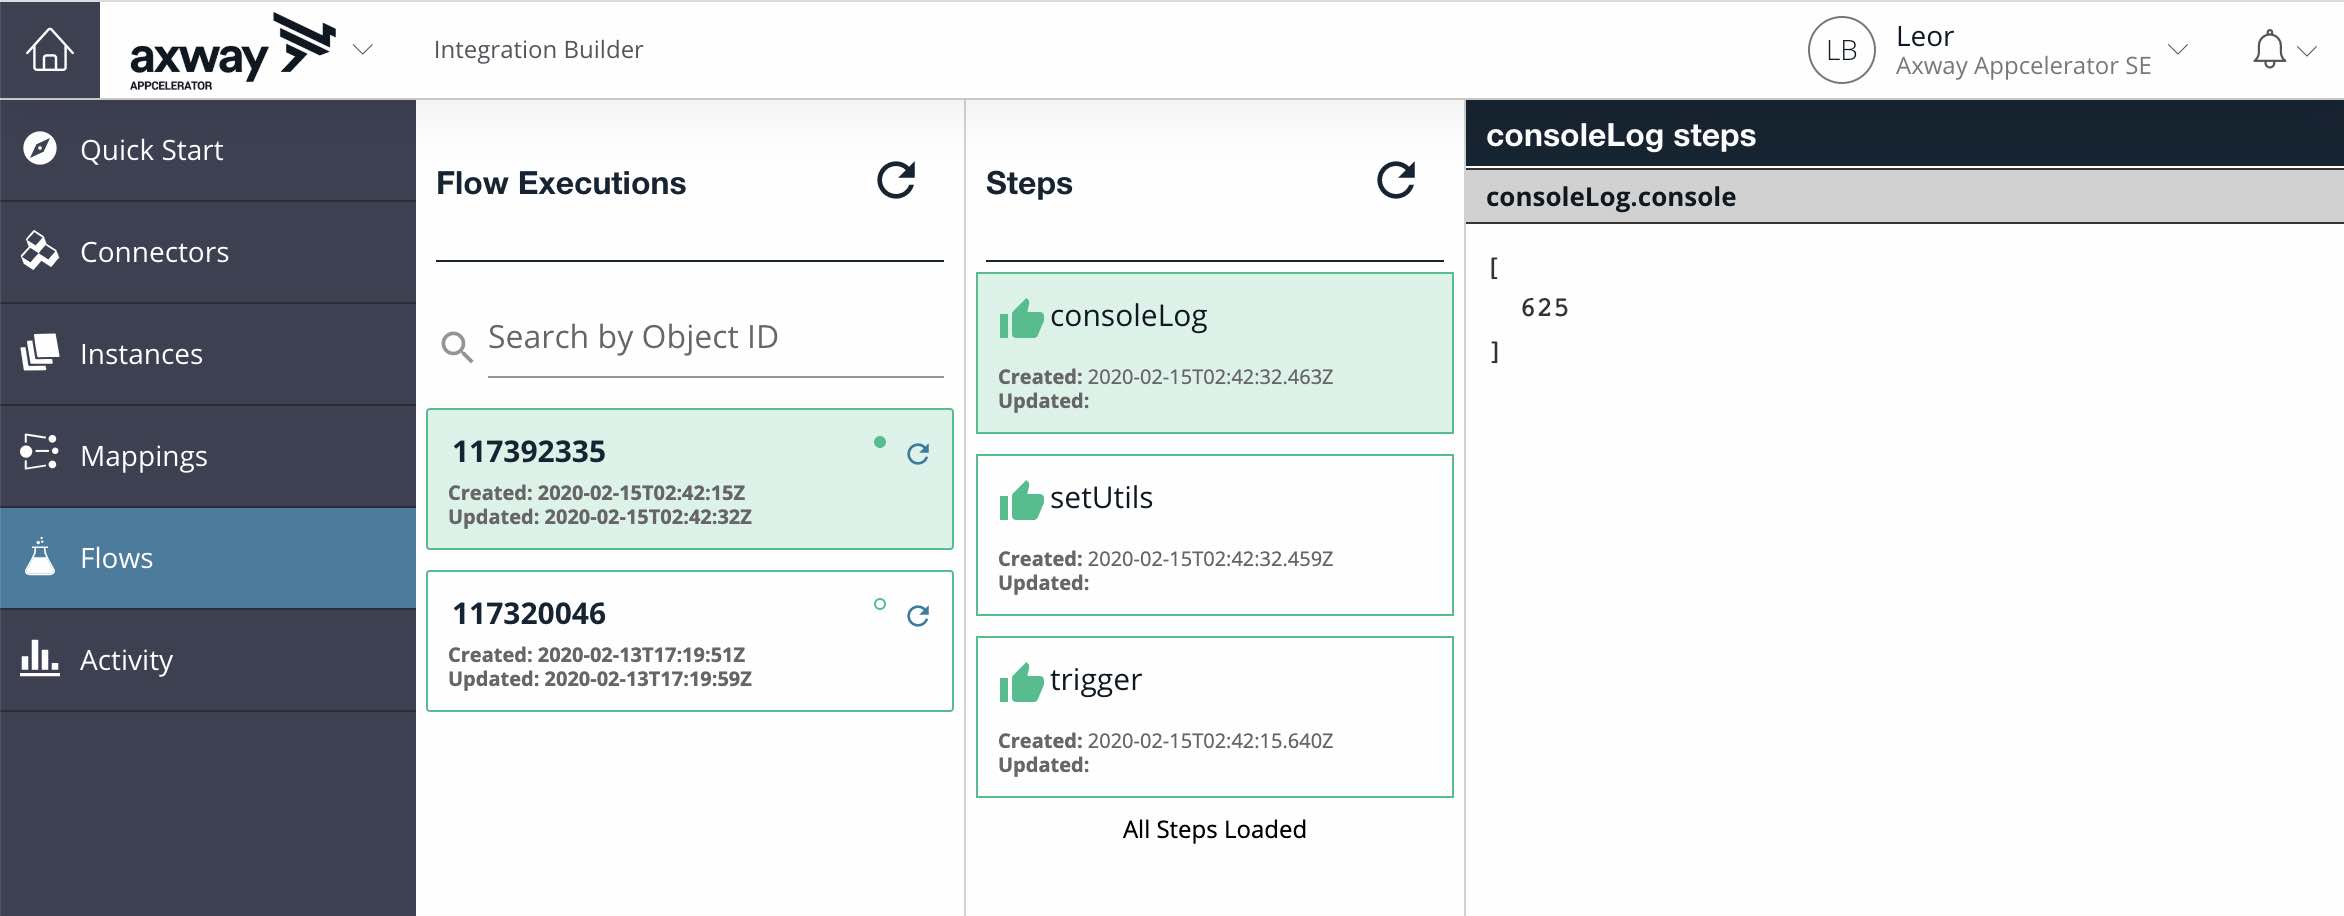Go to the Instances section
The height and width of the screenshot is (916, 2344).
[208, 354]
